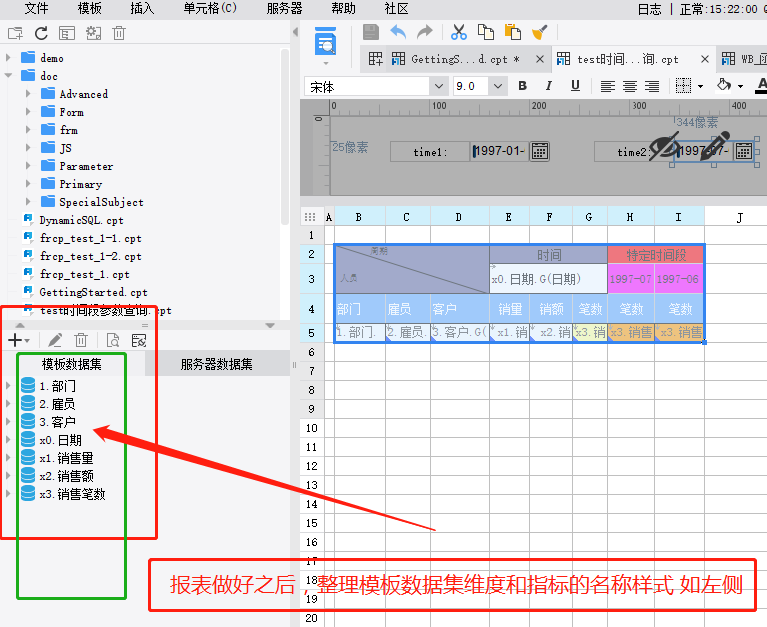
Task: Align text to the right
Action: click(x=652, y=87)
